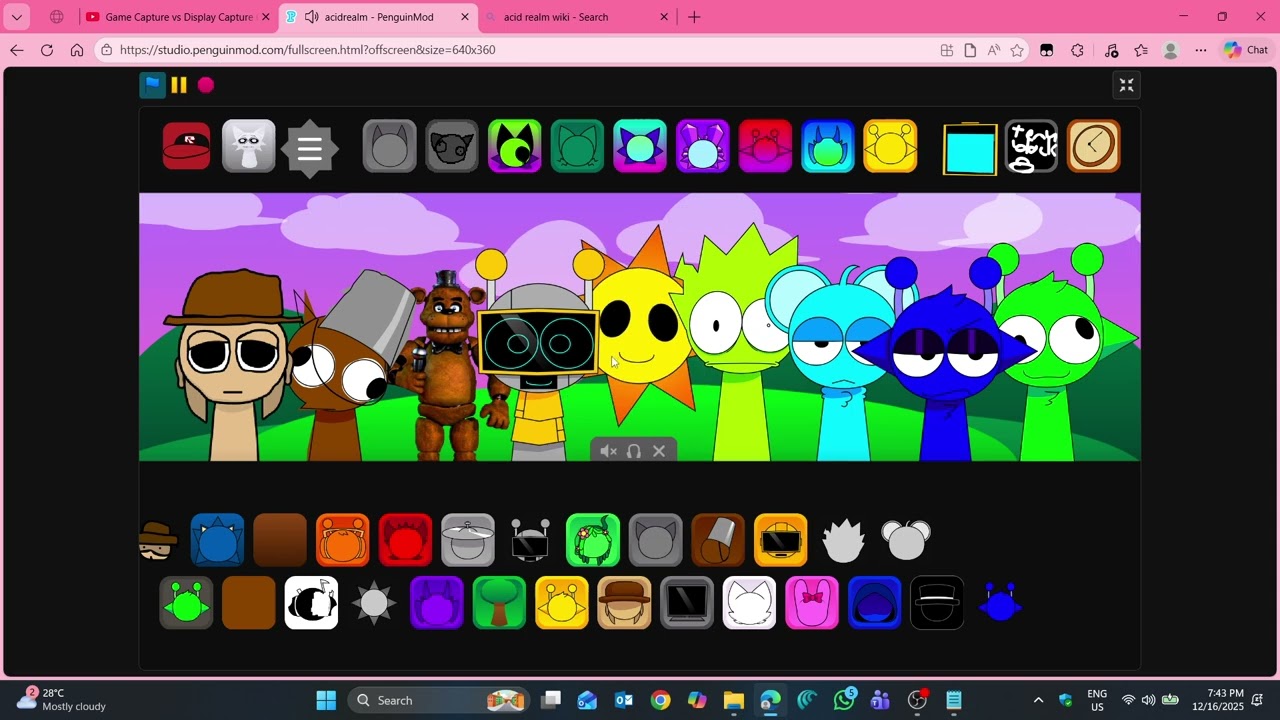This screenshot has height=720, width=1280.
Task: Exit fullscreen mode using the arrows icon
Action: click(1127, 85)
